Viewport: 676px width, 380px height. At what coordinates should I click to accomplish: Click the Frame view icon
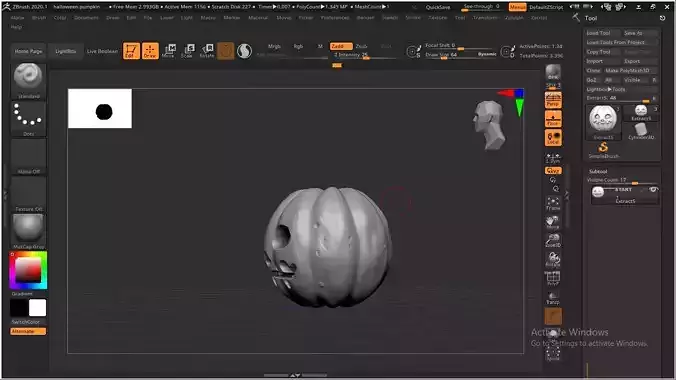(553, 204)
